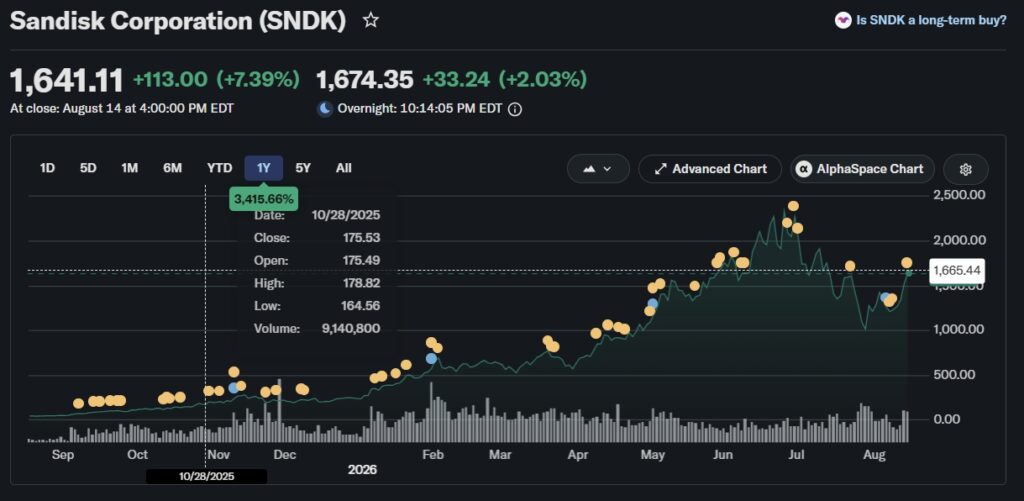
Task: Click the 1,665.44 price axis label
Action: (957, 270)
